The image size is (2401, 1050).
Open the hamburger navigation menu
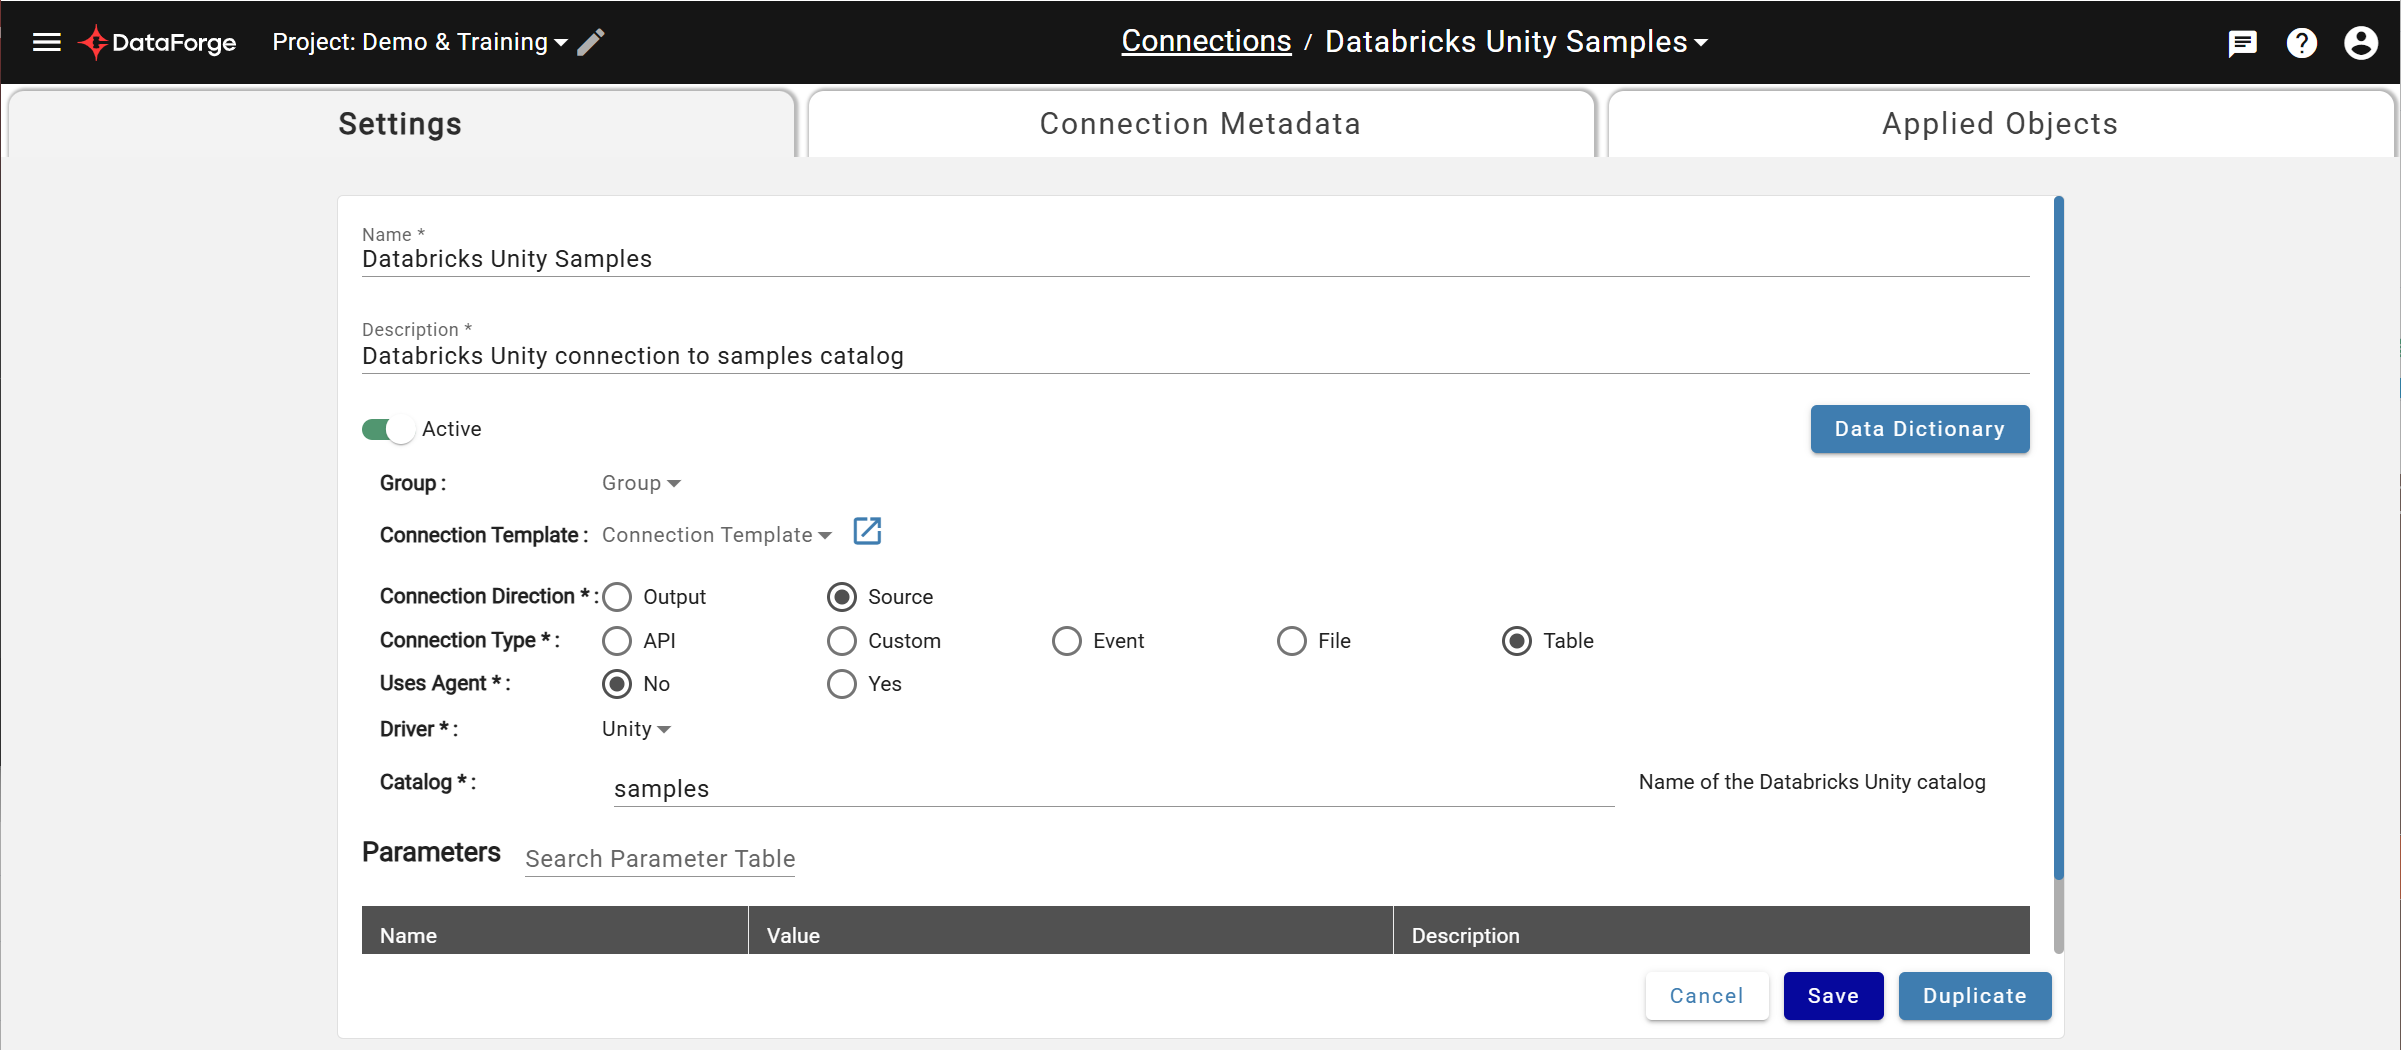click(x=46, y=42)
